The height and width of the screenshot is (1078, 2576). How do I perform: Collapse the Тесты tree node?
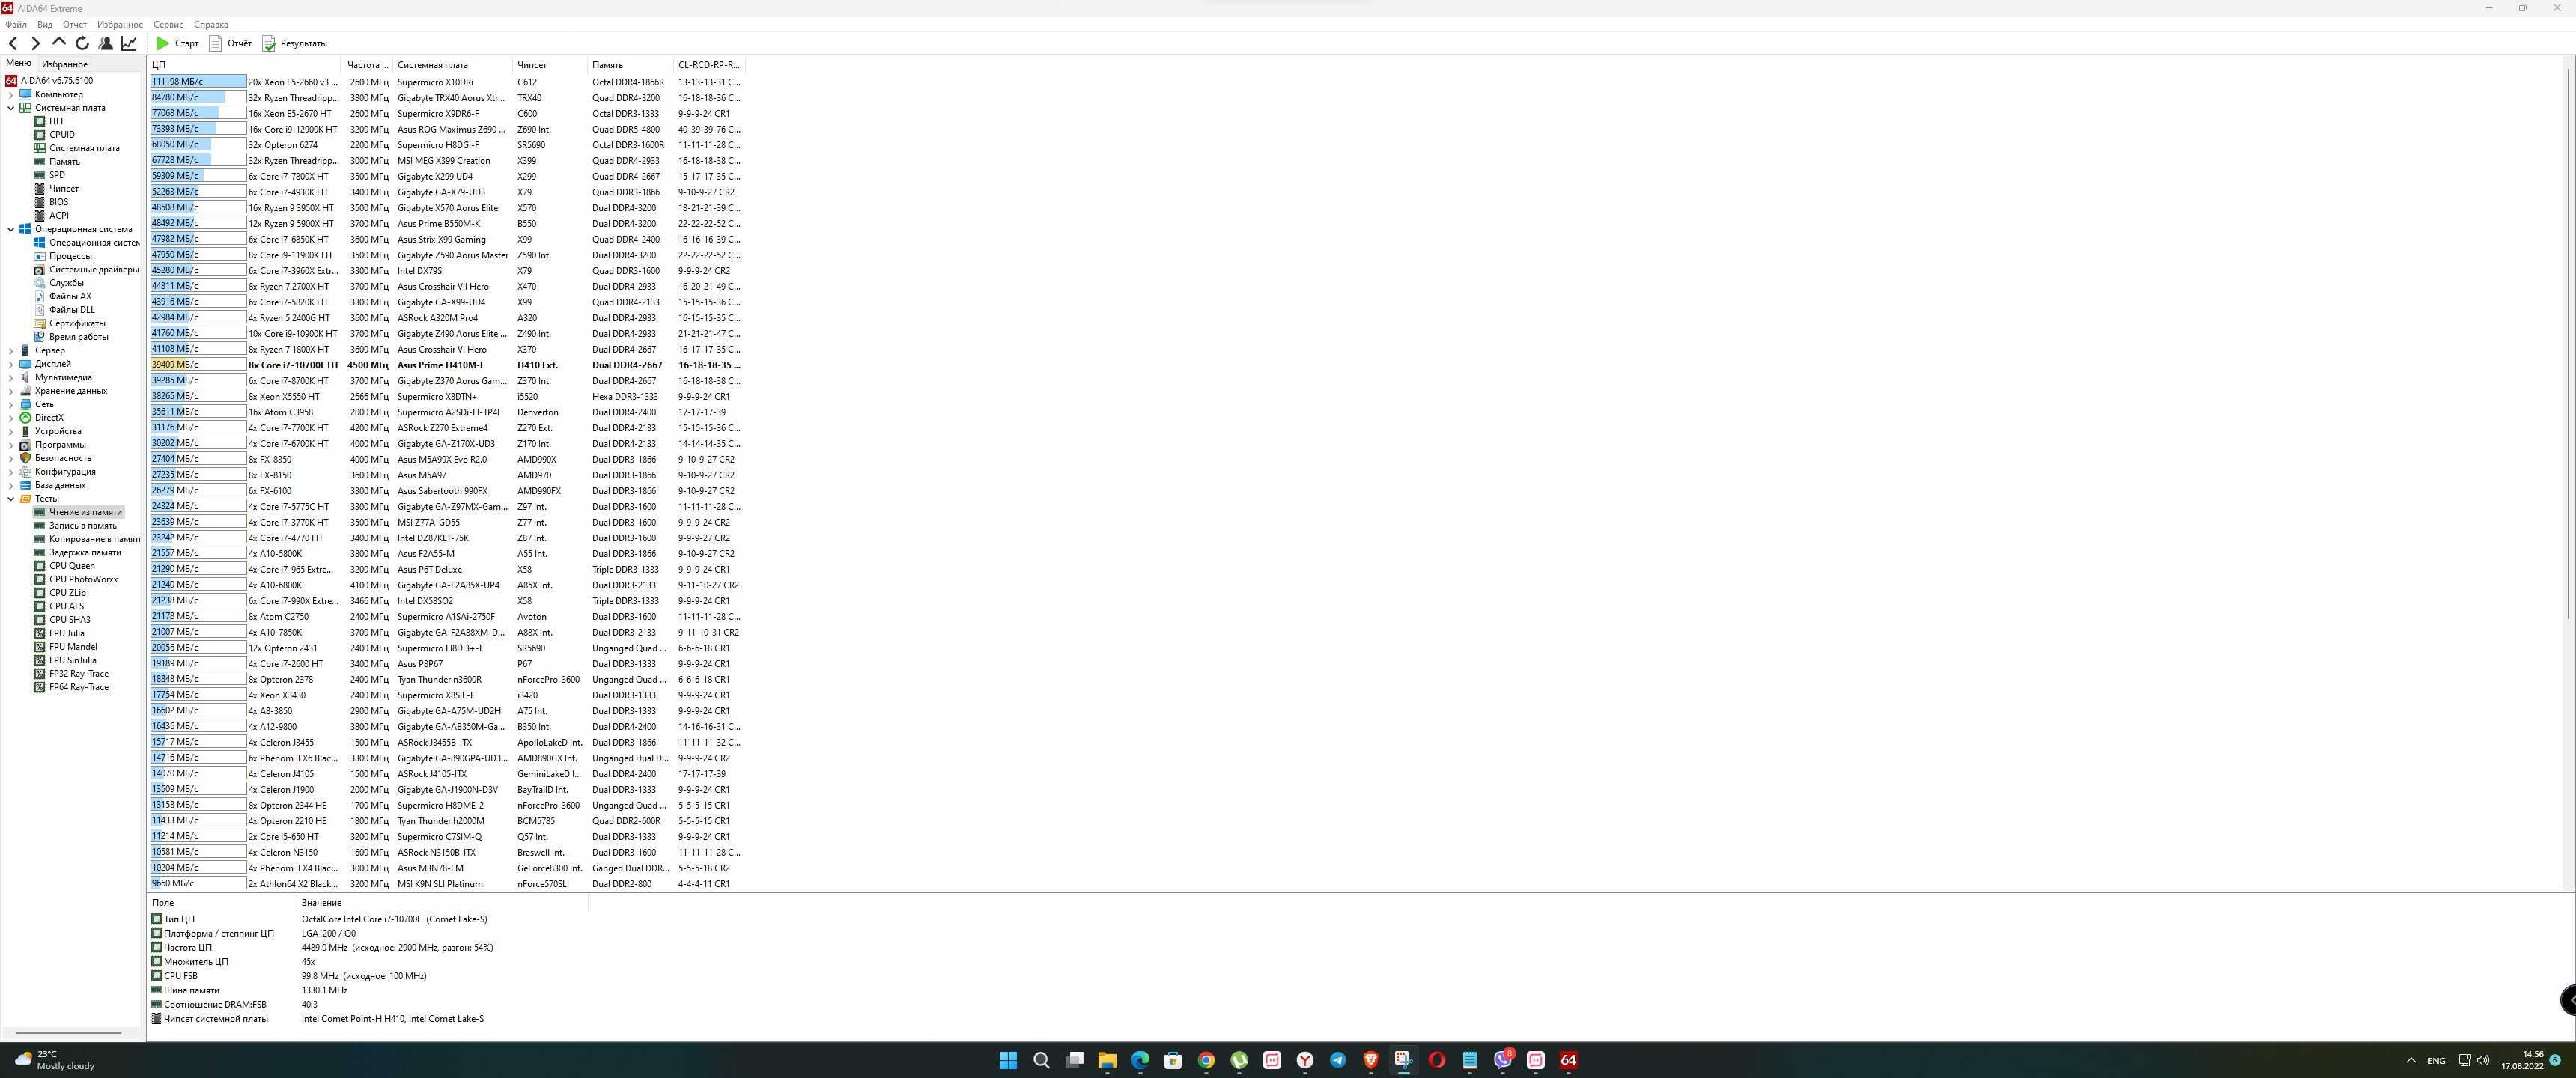pos(11,498)
